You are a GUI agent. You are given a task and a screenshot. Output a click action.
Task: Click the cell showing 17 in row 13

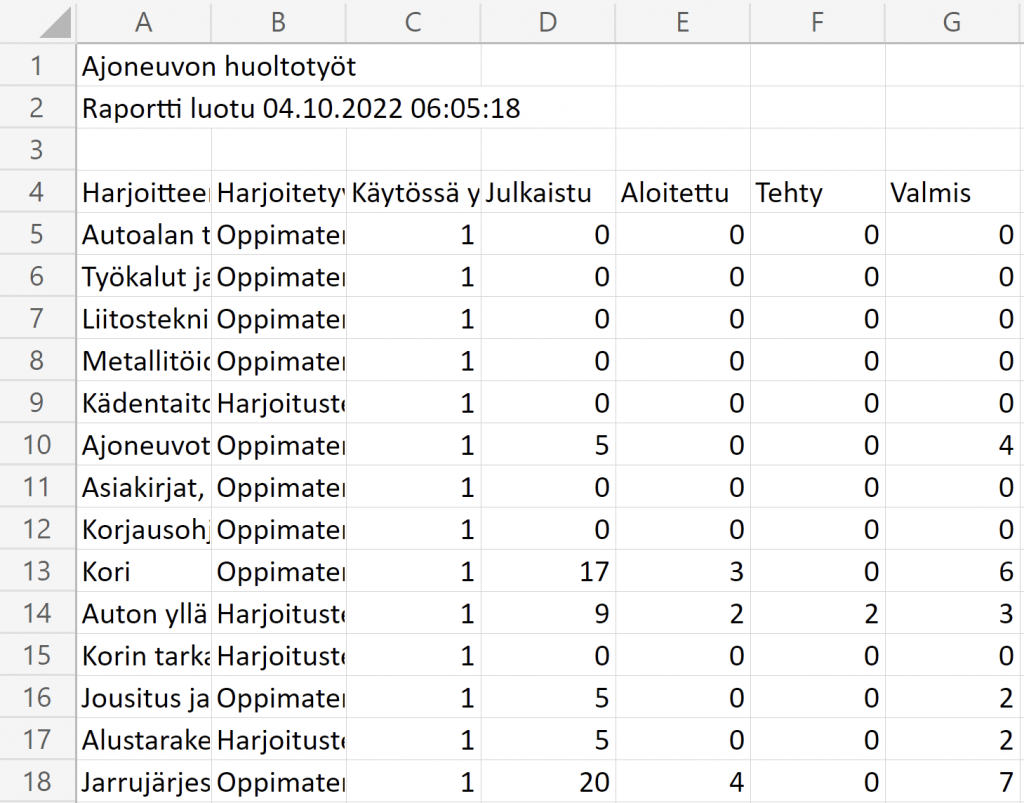547,571
